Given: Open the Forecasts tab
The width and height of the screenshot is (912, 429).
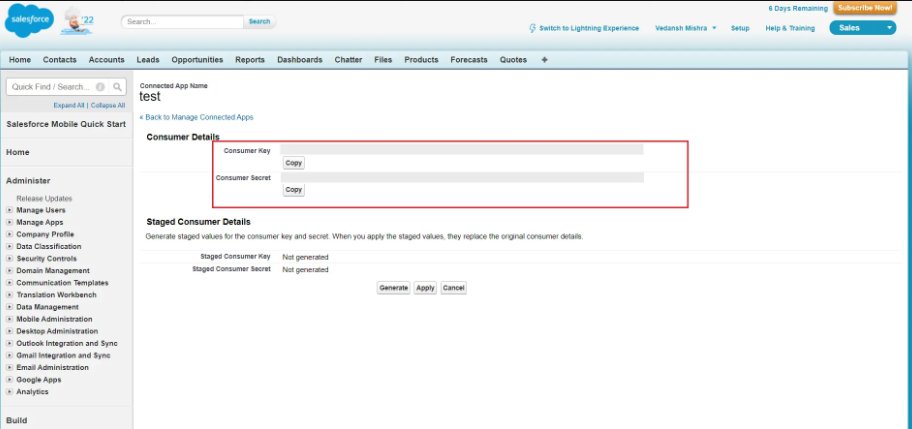Looking at the screenshot, I should coord(469,59).
